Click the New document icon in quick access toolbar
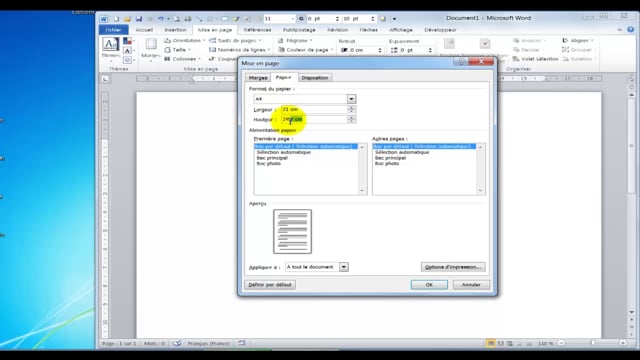Image resolution: width=640 pixels, height=360 pixels. pos(116,19)
